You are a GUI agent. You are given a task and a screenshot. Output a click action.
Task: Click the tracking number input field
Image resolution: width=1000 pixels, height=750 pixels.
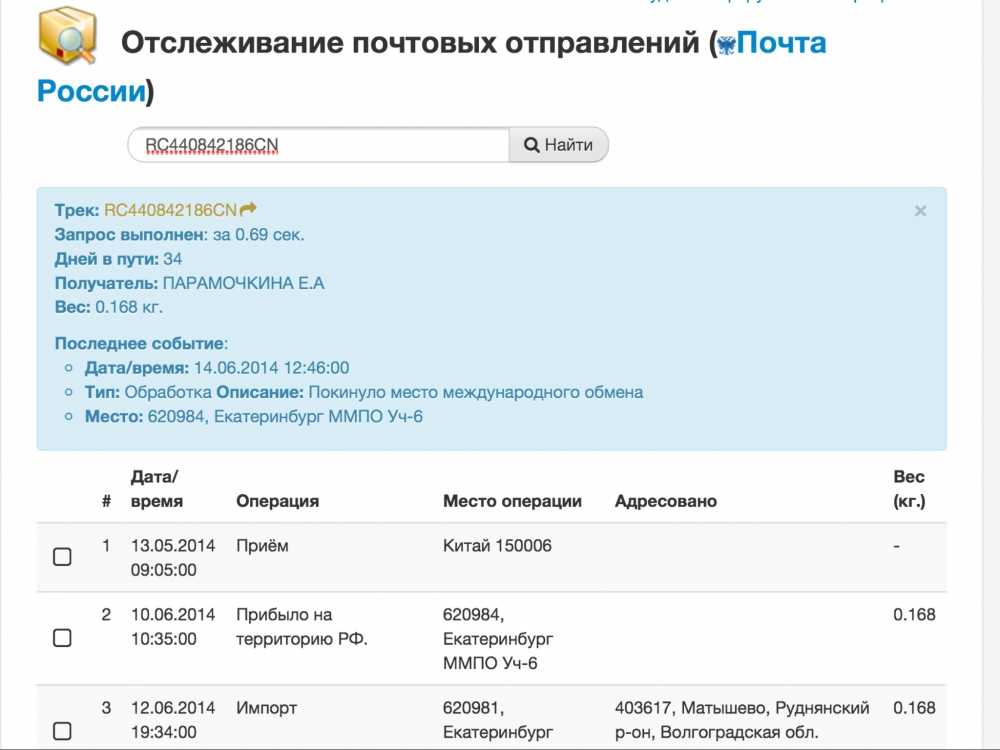click(x=319, y=145)
